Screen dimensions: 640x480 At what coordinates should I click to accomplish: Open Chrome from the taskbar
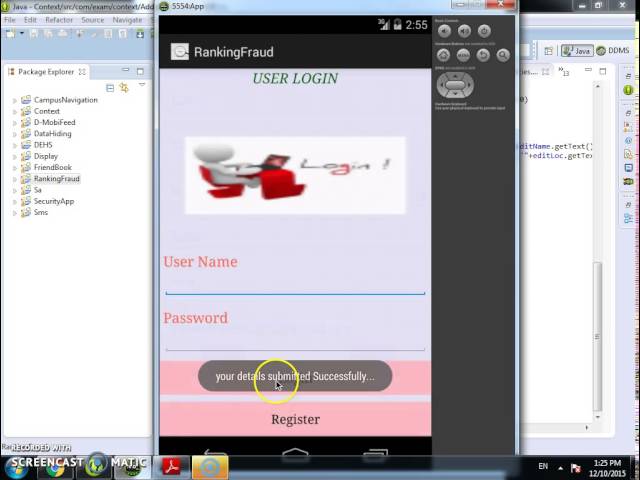[x=55, y=468]
